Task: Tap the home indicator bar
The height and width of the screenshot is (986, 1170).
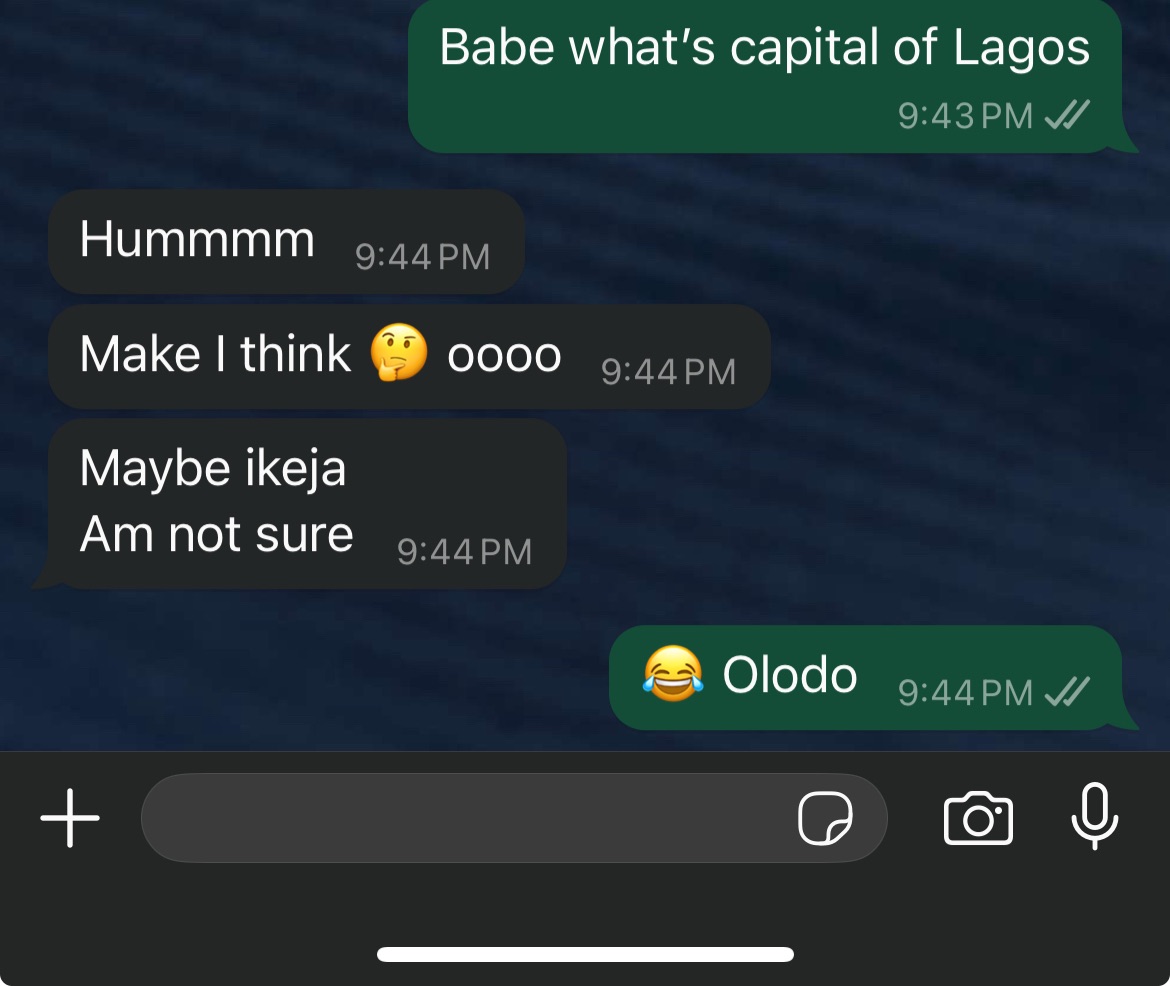Action: (x=585, y=954)
